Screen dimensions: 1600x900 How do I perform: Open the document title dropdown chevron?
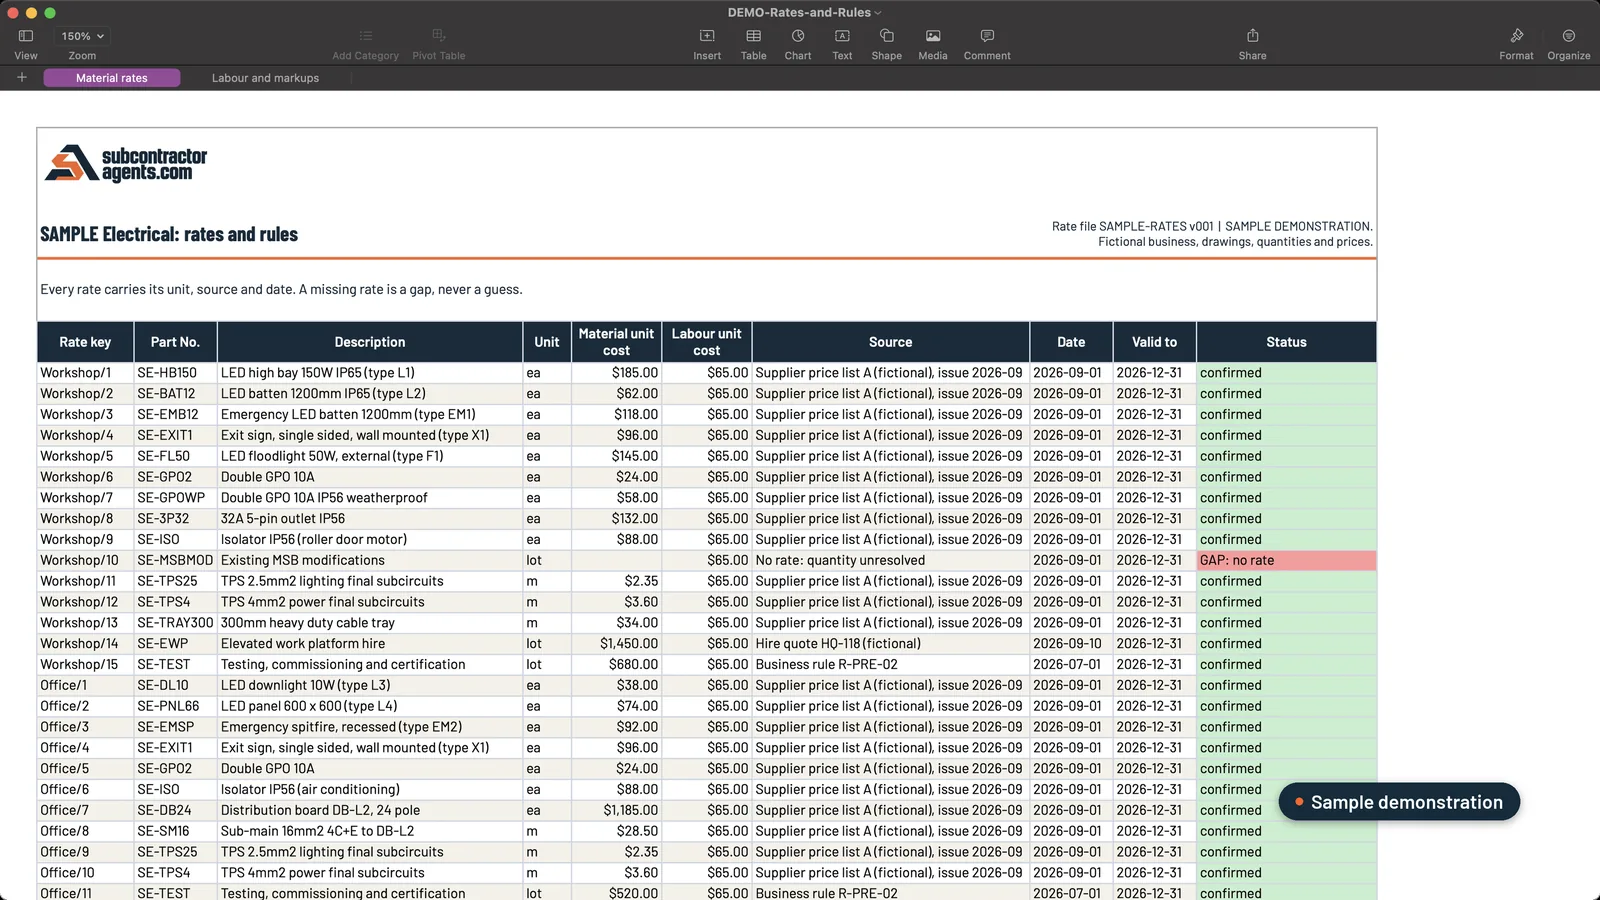878,13
